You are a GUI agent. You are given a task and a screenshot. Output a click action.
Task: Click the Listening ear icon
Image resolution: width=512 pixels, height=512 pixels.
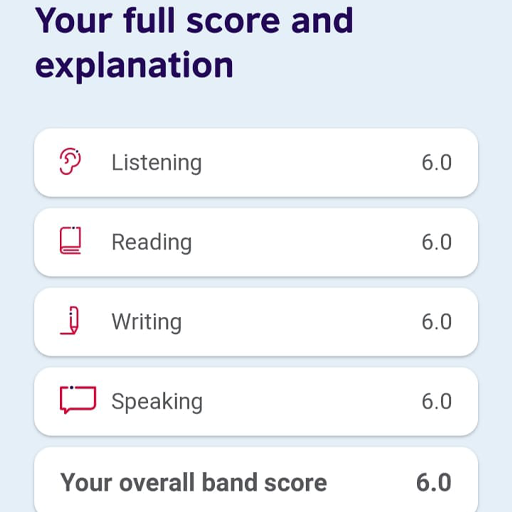pyautogui.click(x=70, y=161)
